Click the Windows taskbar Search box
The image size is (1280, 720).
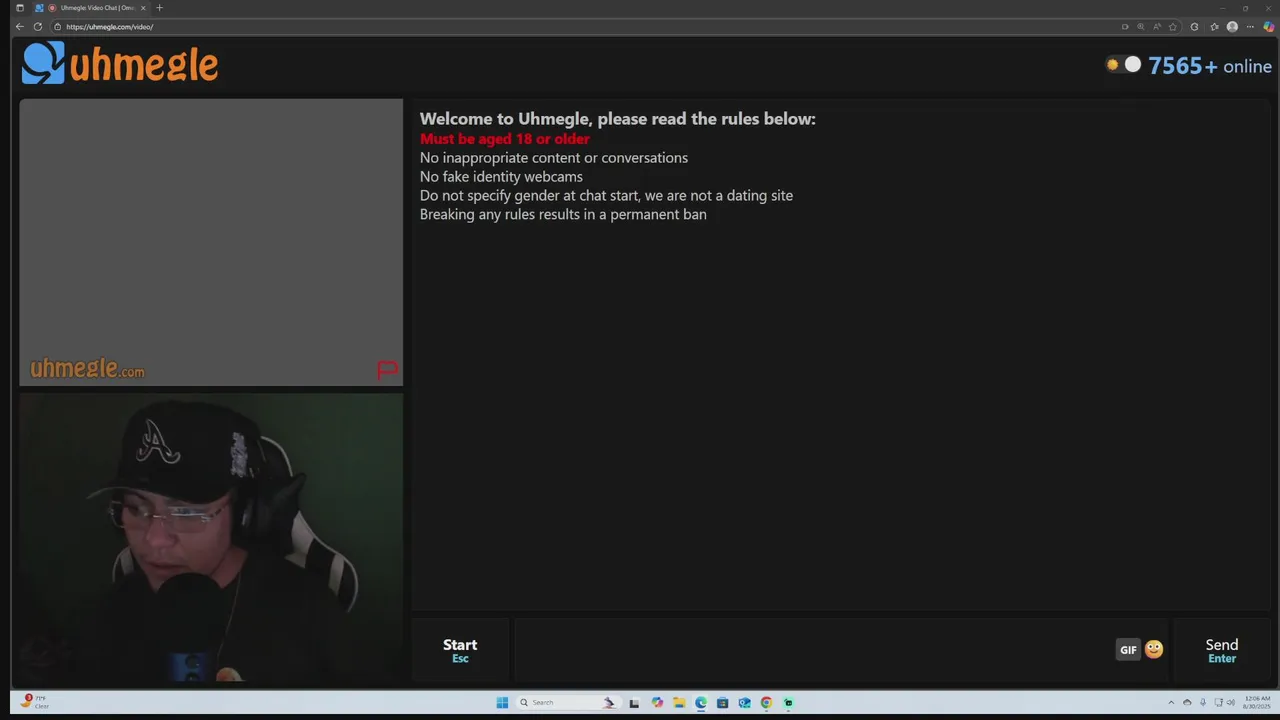[x=568, y=702]
